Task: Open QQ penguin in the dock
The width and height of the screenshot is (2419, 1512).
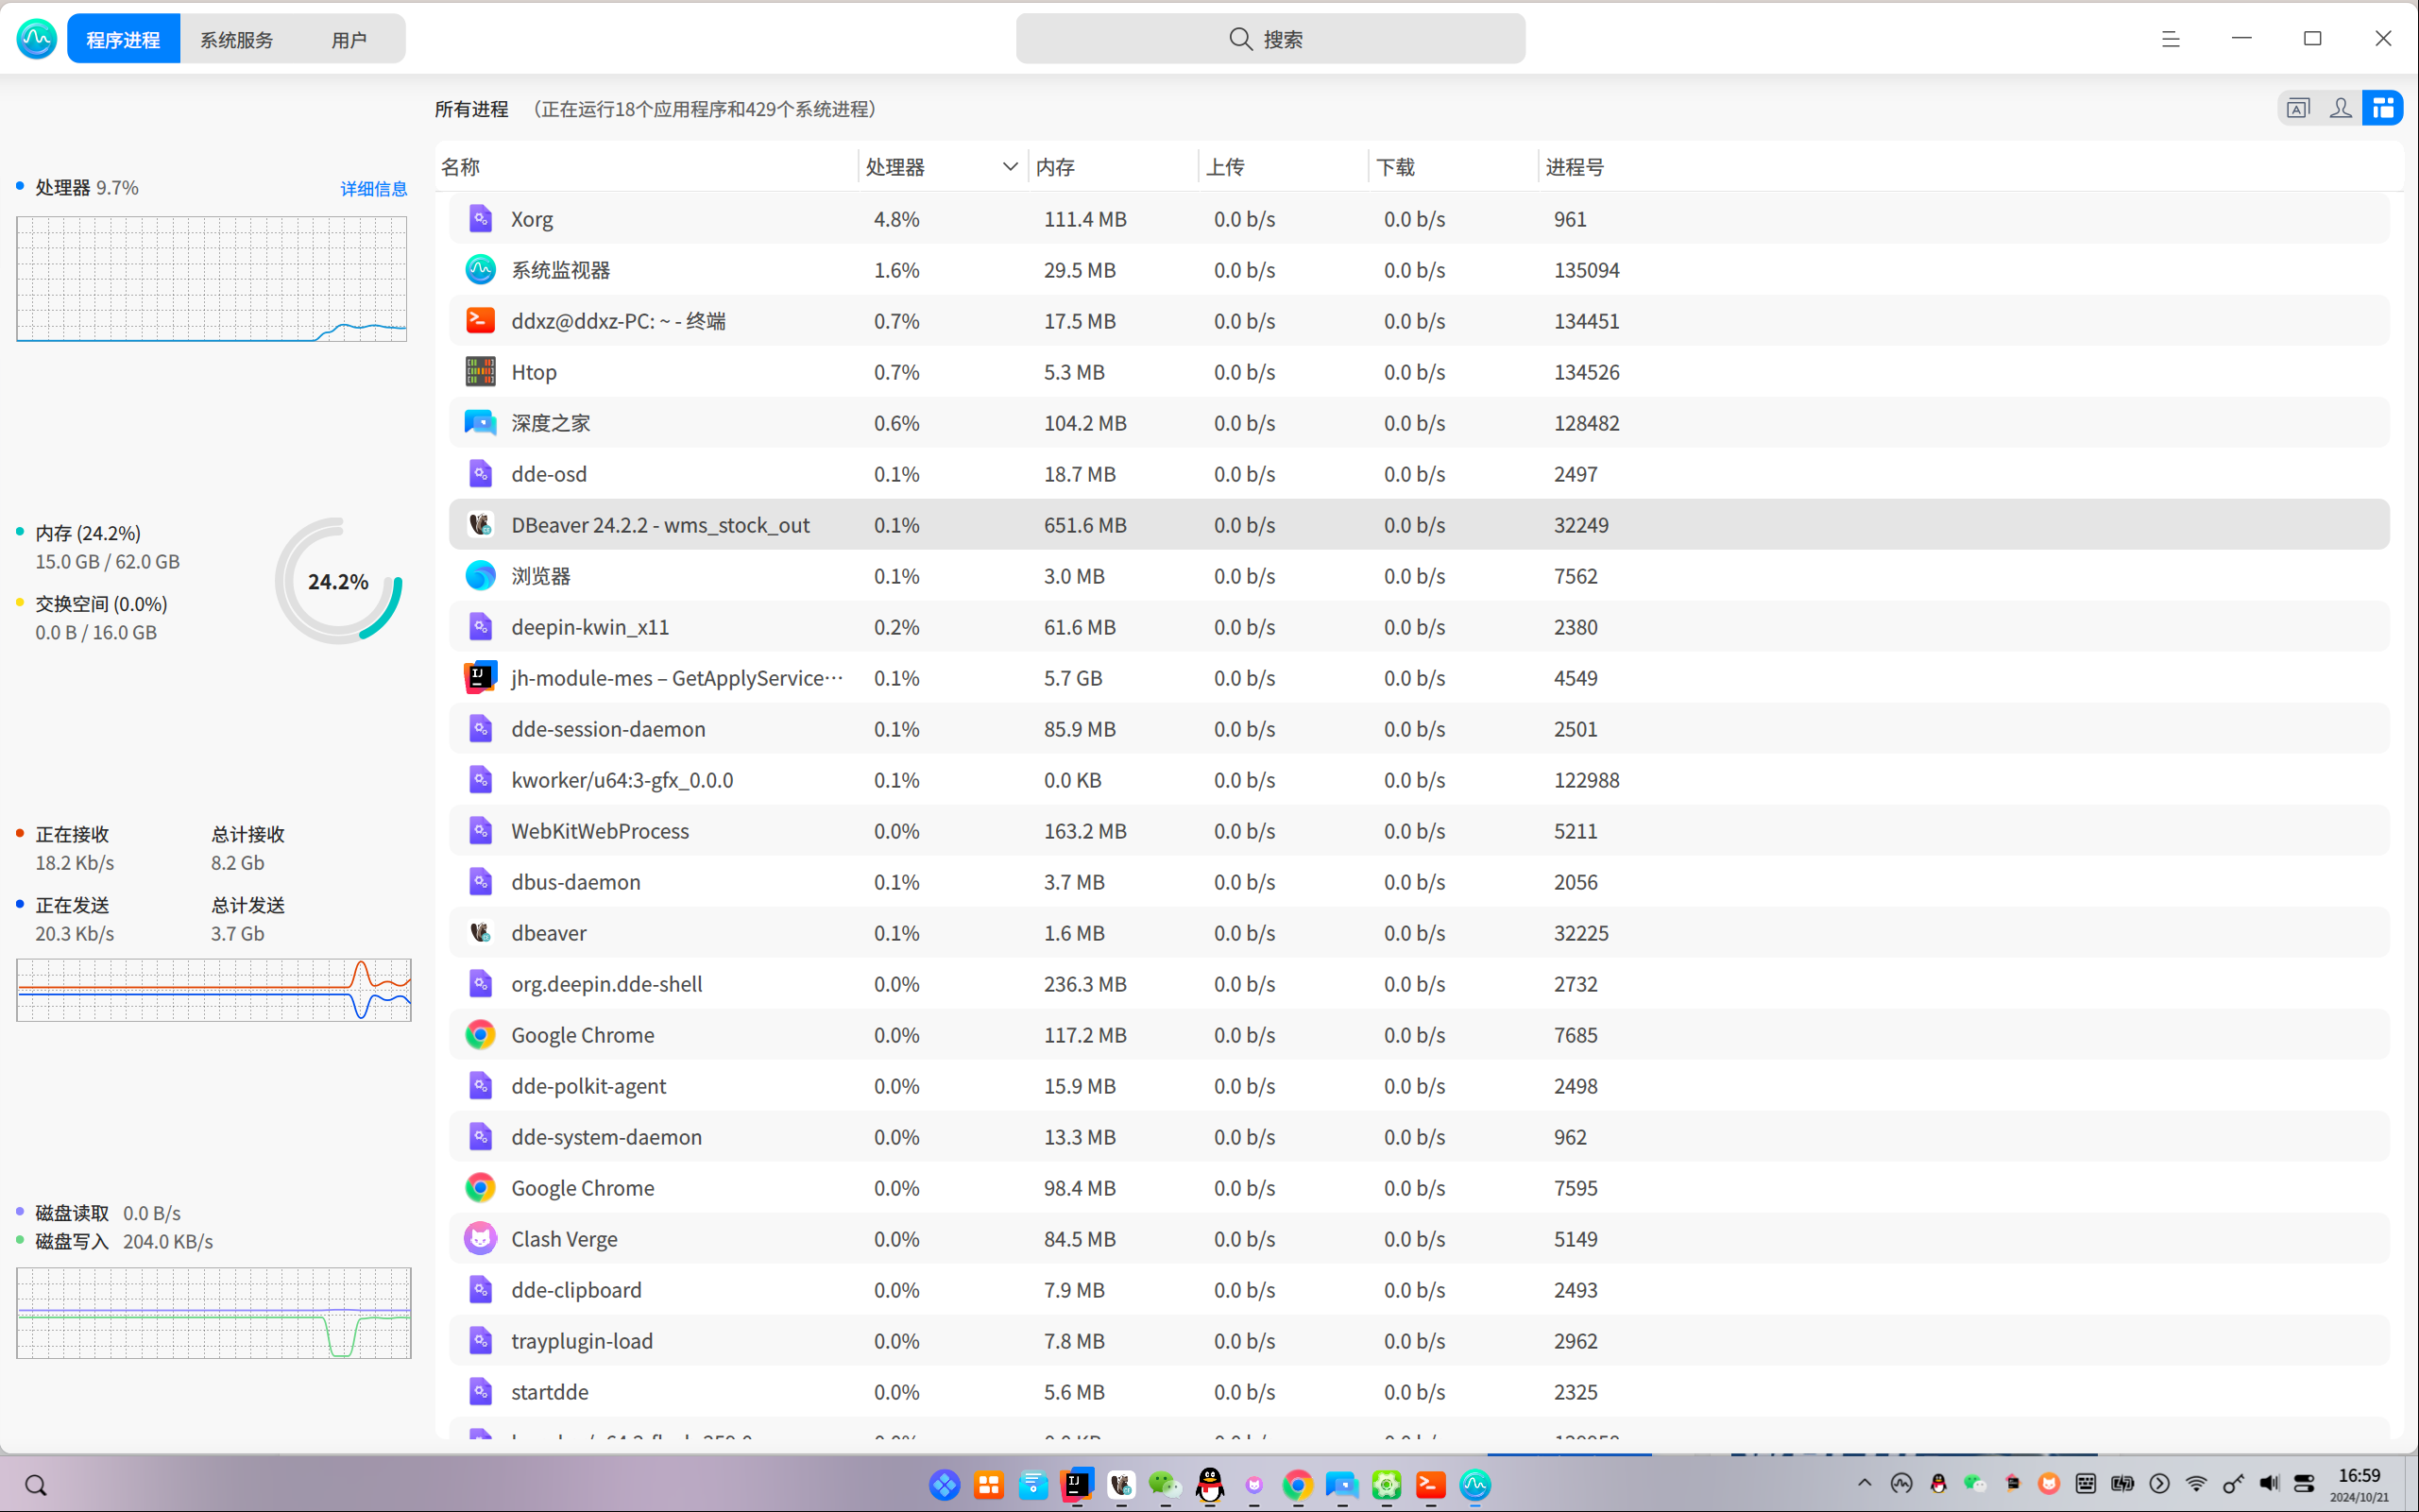Action: pyautogui.click(x=1210, y=1485)
